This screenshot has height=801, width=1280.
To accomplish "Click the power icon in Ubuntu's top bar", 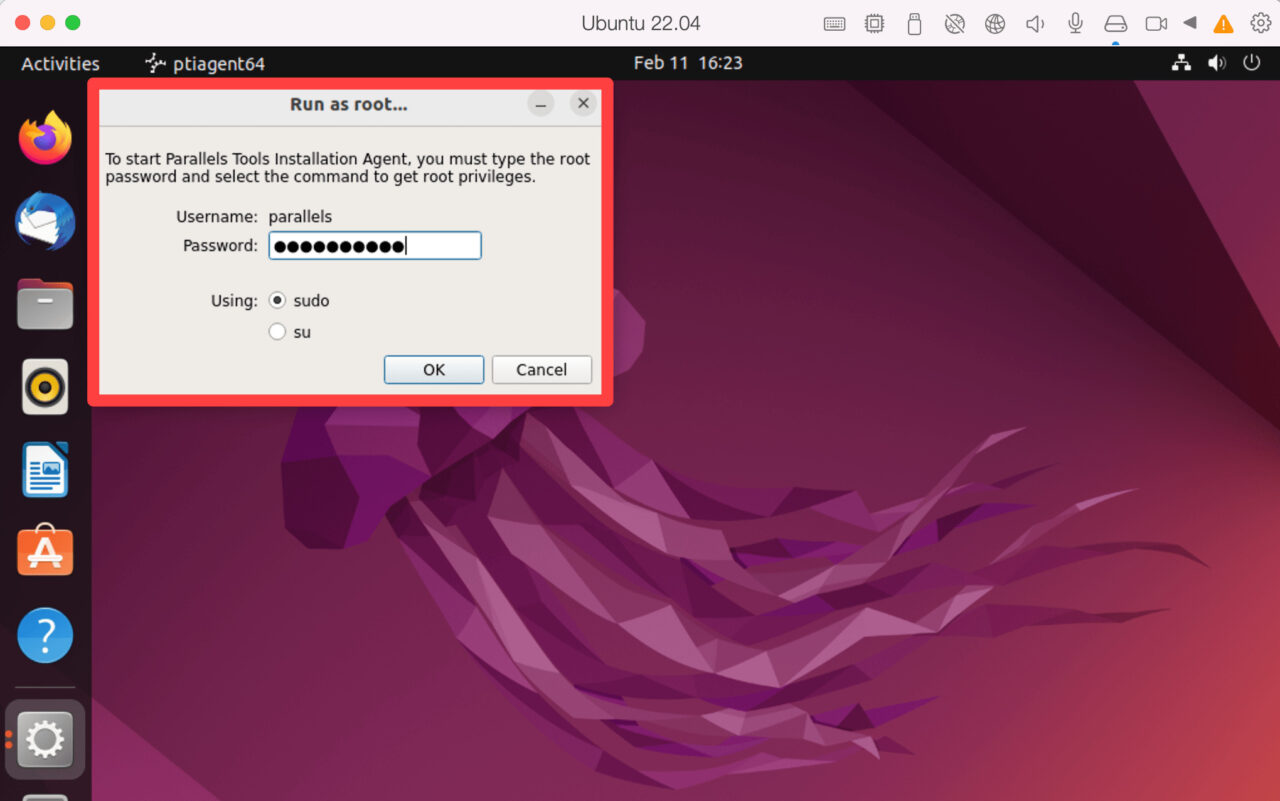I will (x=1252, y=63).
